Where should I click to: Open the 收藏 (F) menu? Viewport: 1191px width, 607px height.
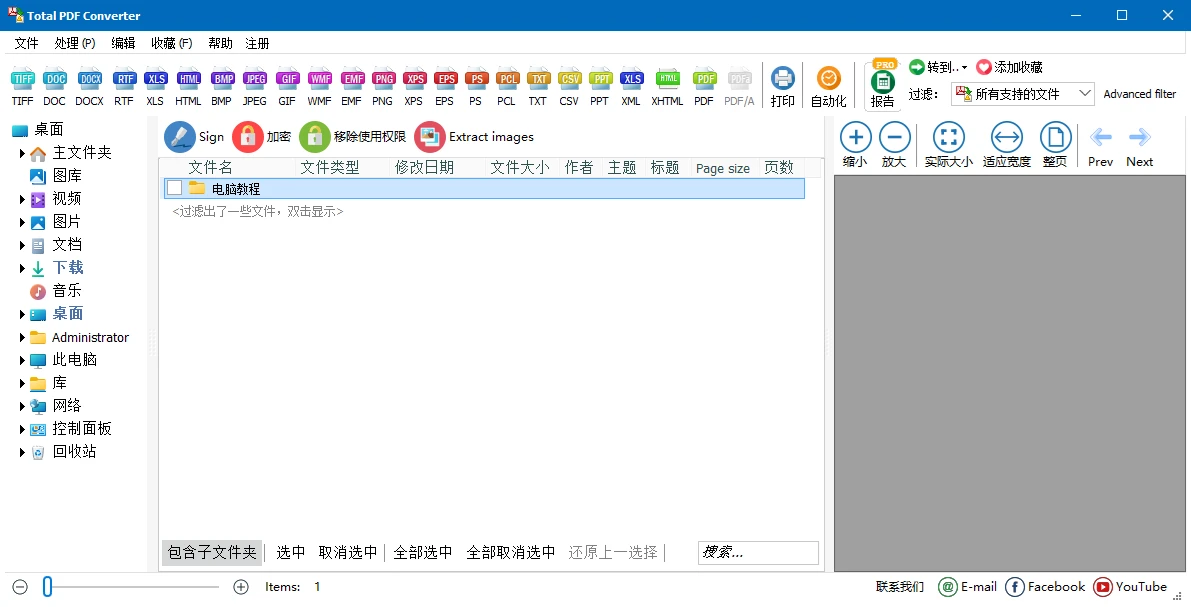pyautogui.click(x=172, y=43)
